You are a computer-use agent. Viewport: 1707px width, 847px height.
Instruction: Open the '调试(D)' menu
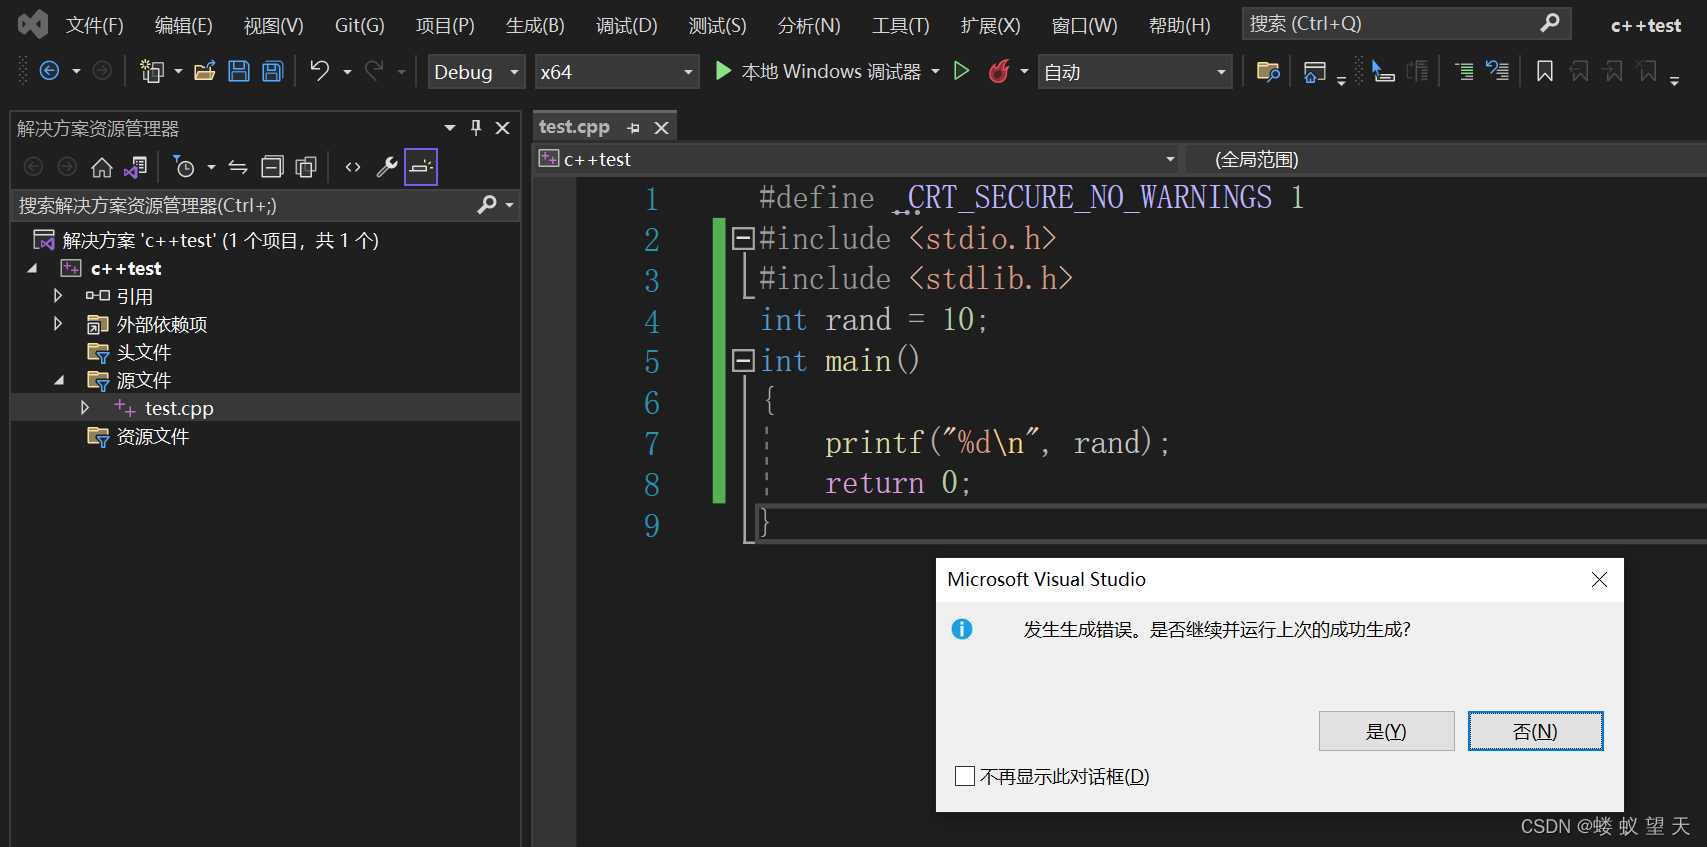[627, 25]
